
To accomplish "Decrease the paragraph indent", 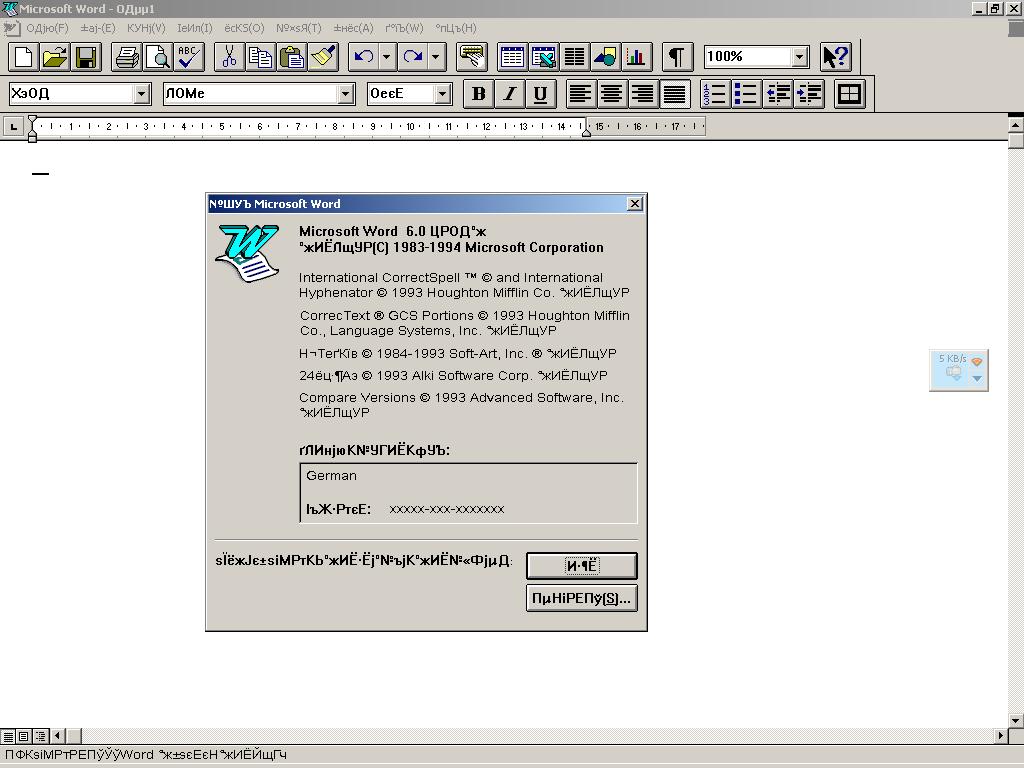I will pos(777,94).
